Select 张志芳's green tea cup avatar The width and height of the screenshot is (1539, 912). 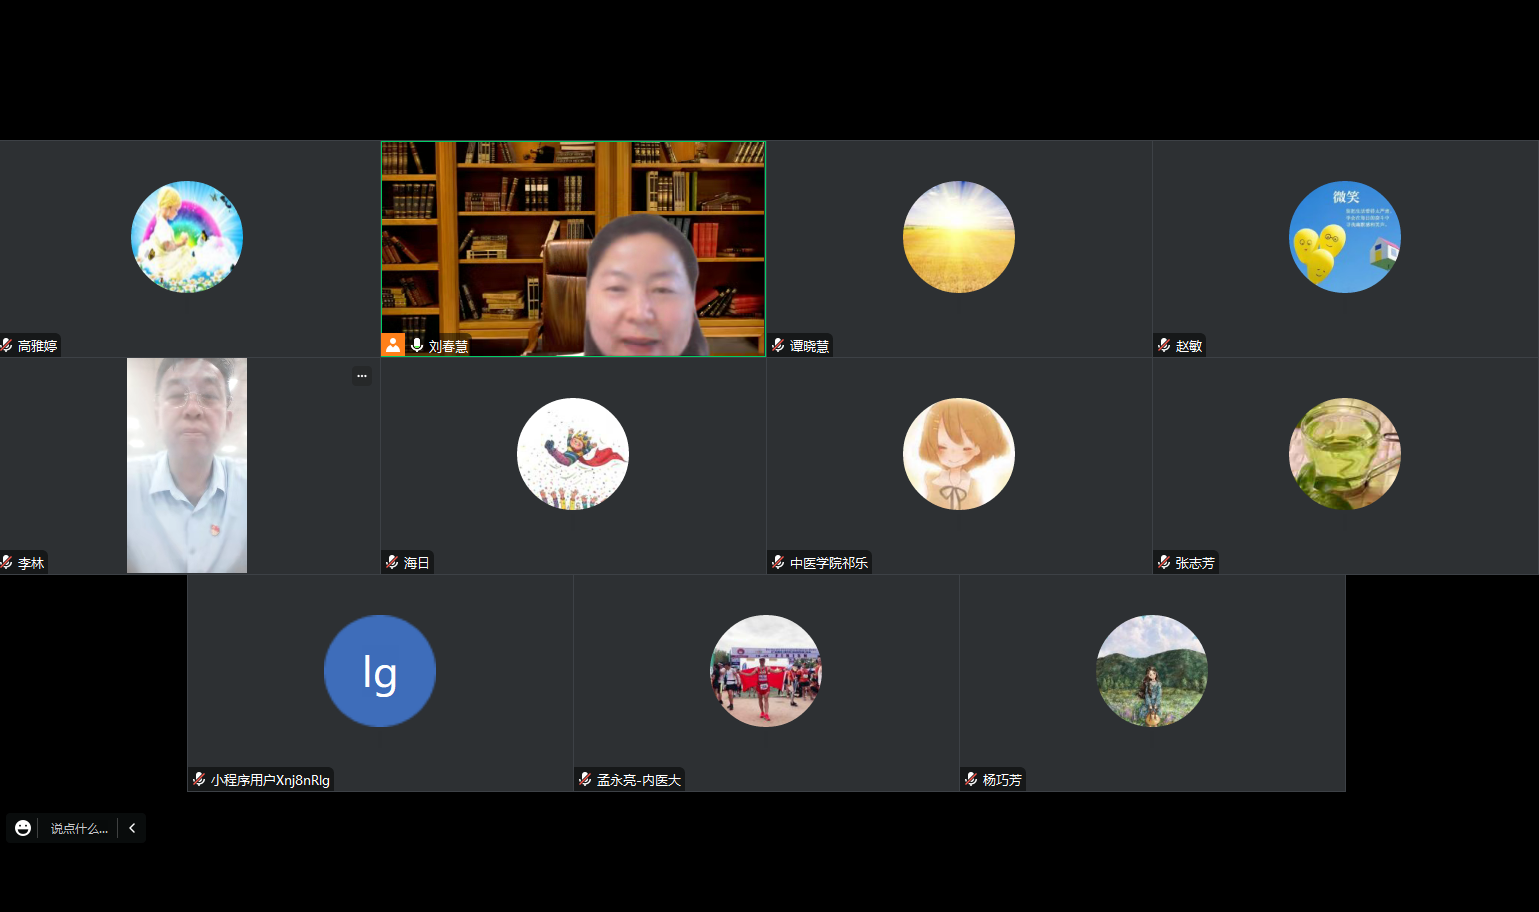click(1344, 454)
